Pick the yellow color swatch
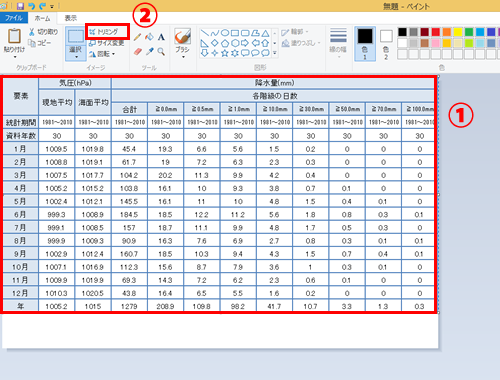The height and width of the screenshot is (380, 500). (458, 32)
